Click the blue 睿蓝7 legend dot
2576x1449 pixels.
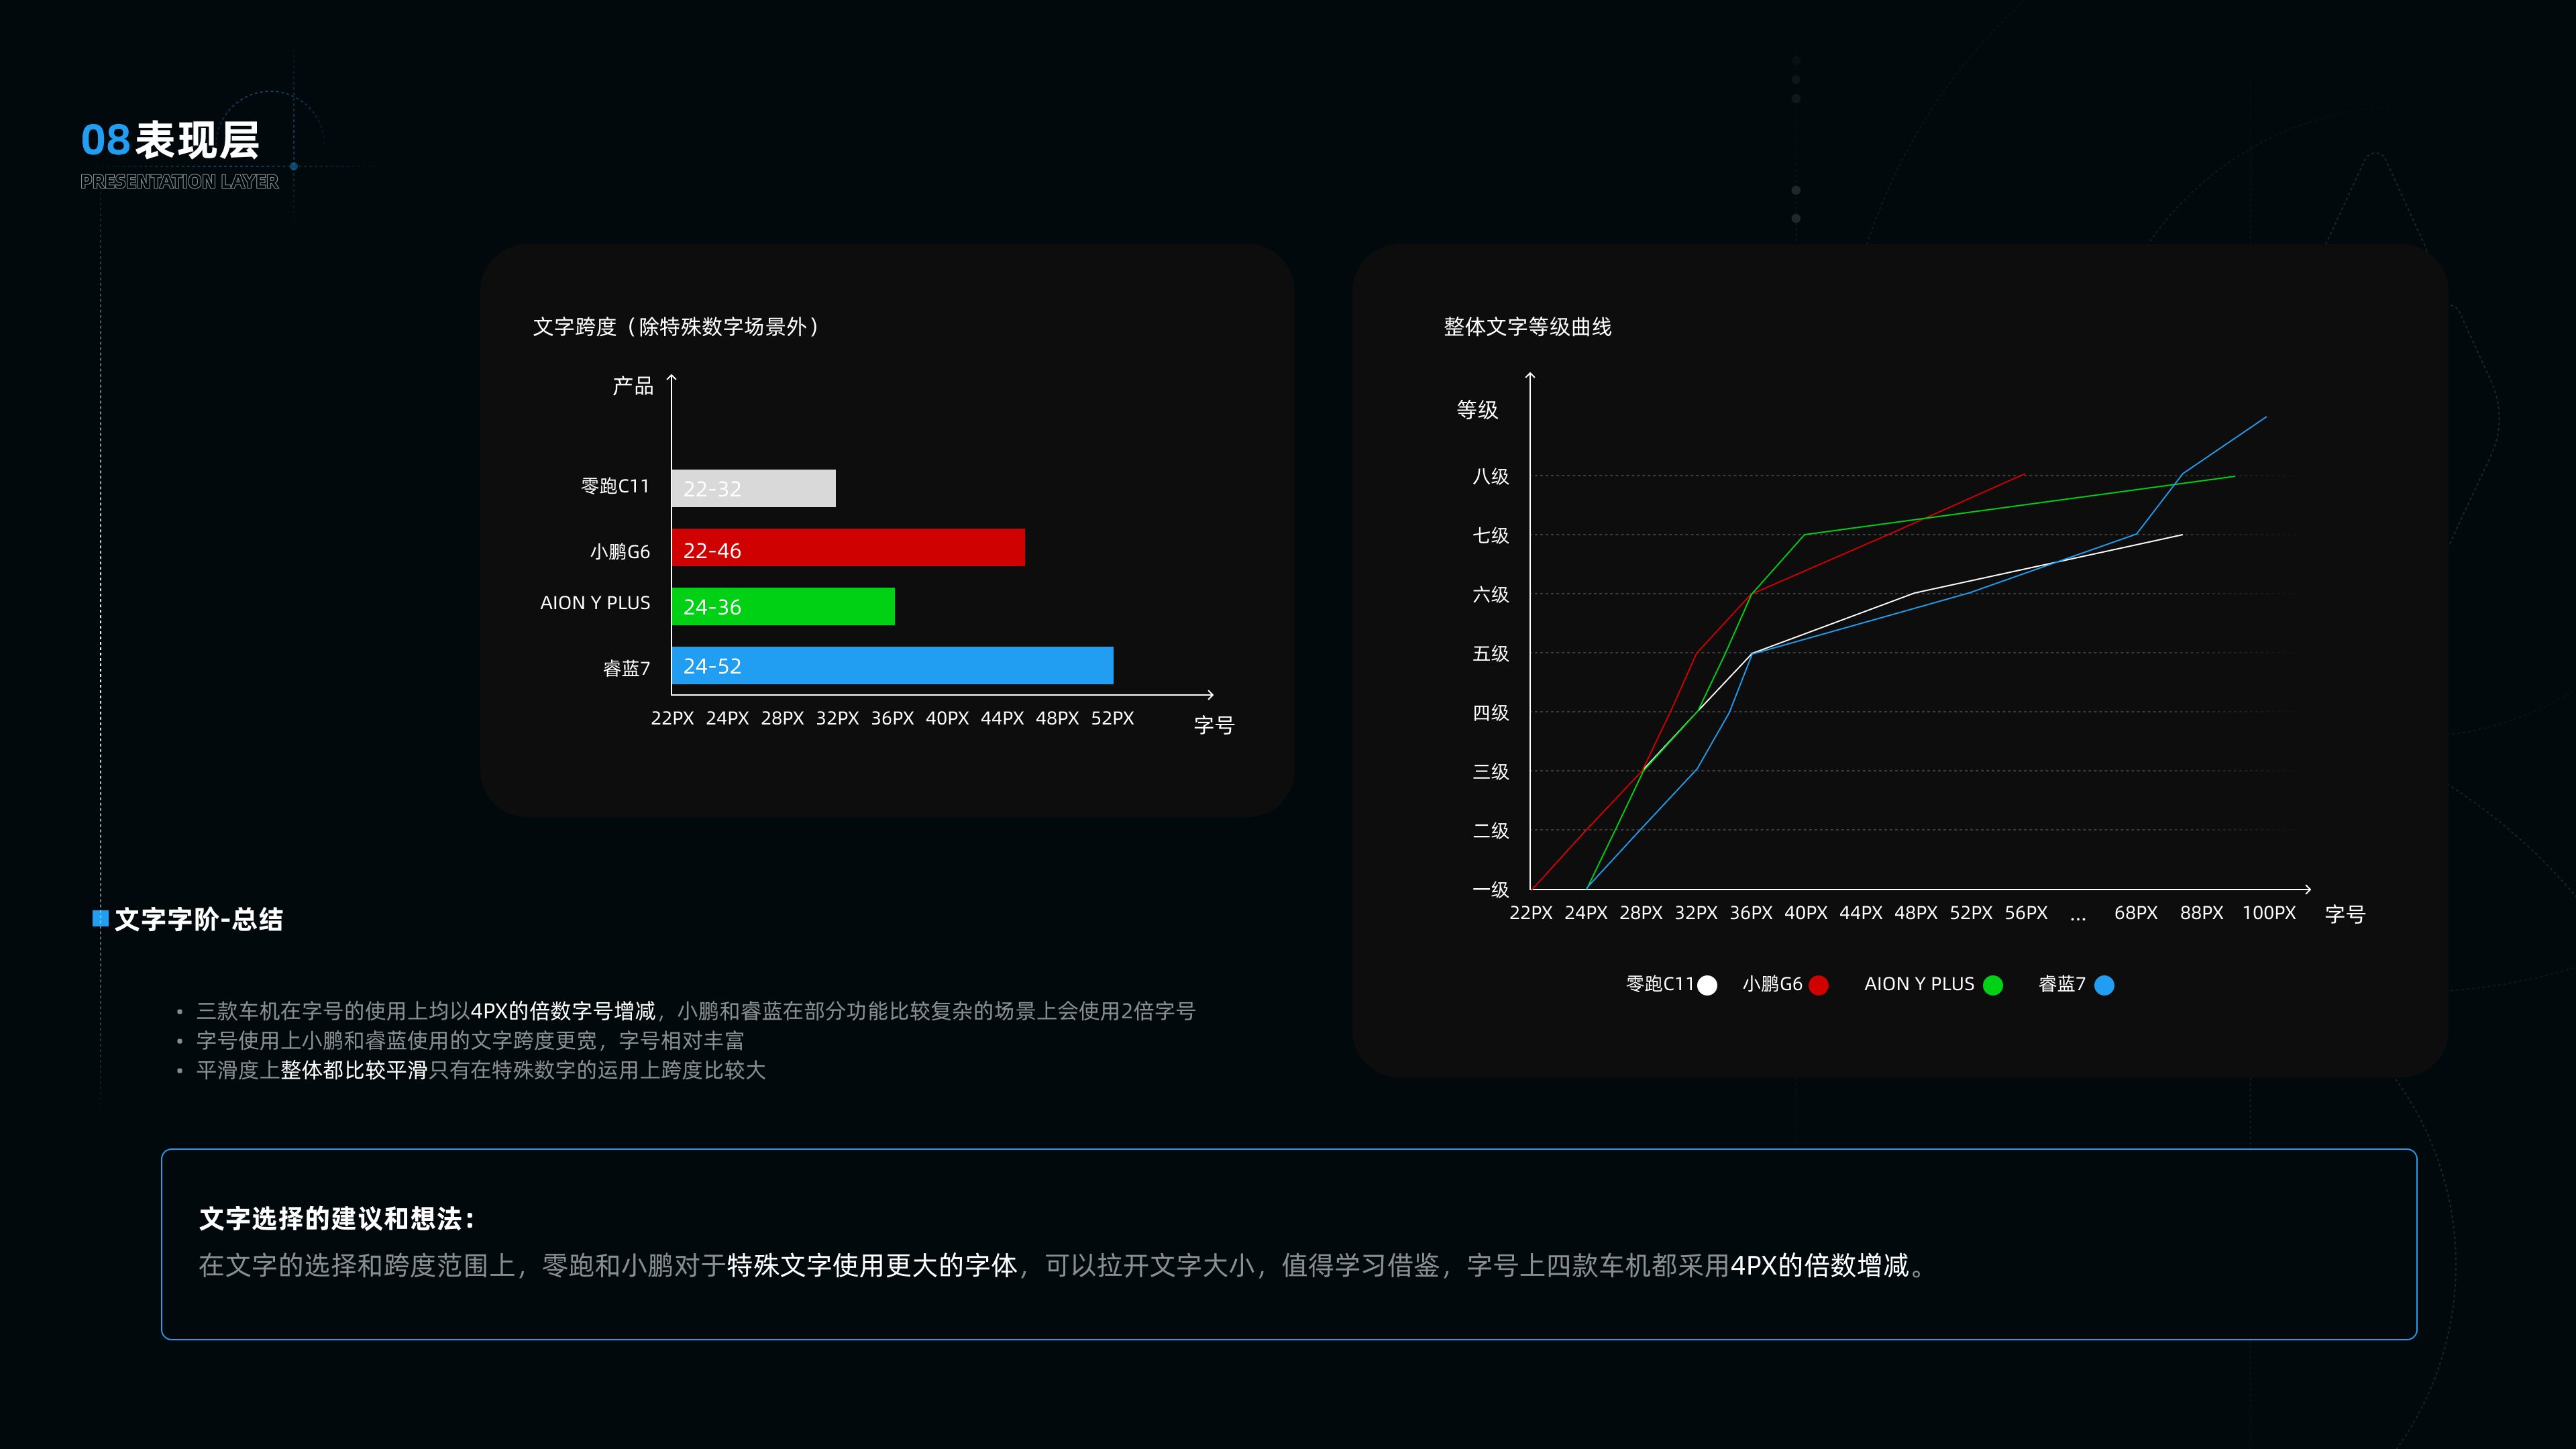pyautogui.click(x=2104, y=985)
